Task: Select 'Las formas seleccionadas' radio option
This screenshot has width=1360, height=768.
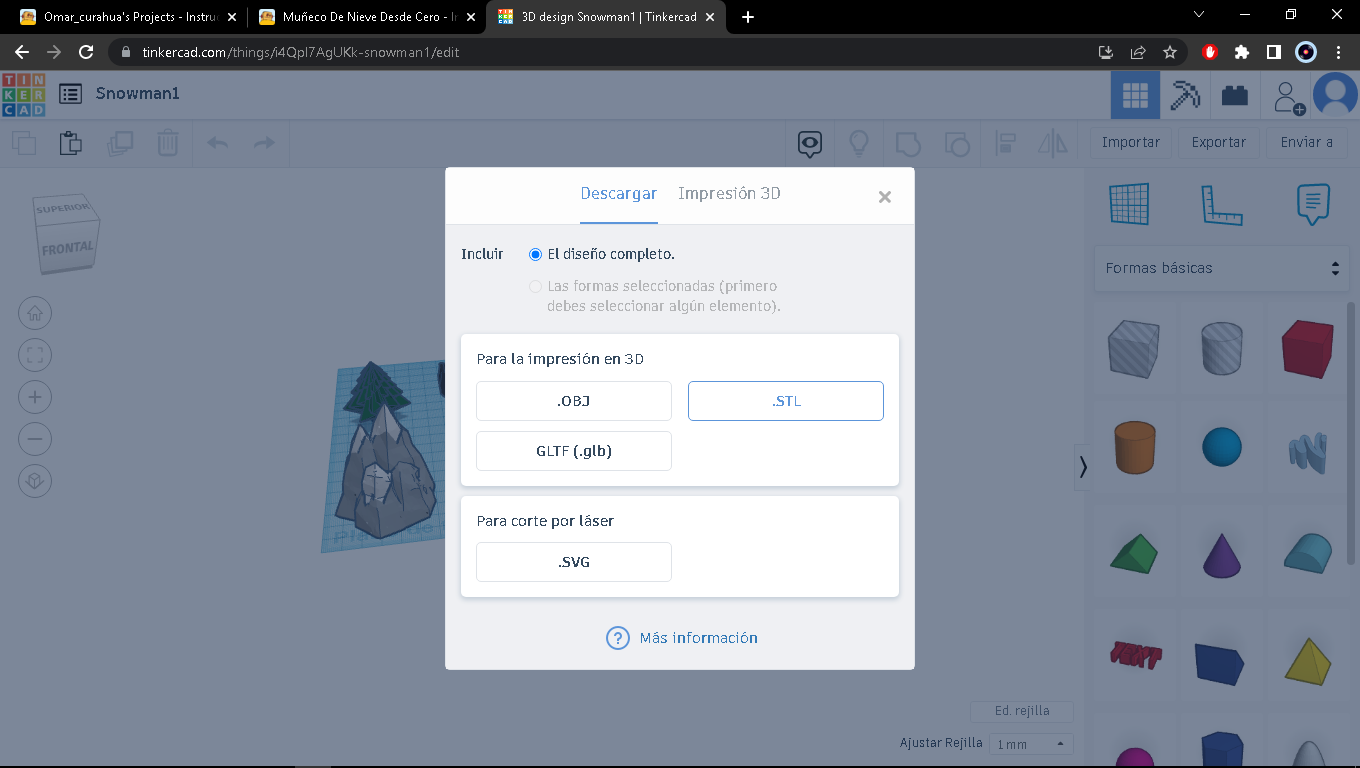Action: (536, 287)
